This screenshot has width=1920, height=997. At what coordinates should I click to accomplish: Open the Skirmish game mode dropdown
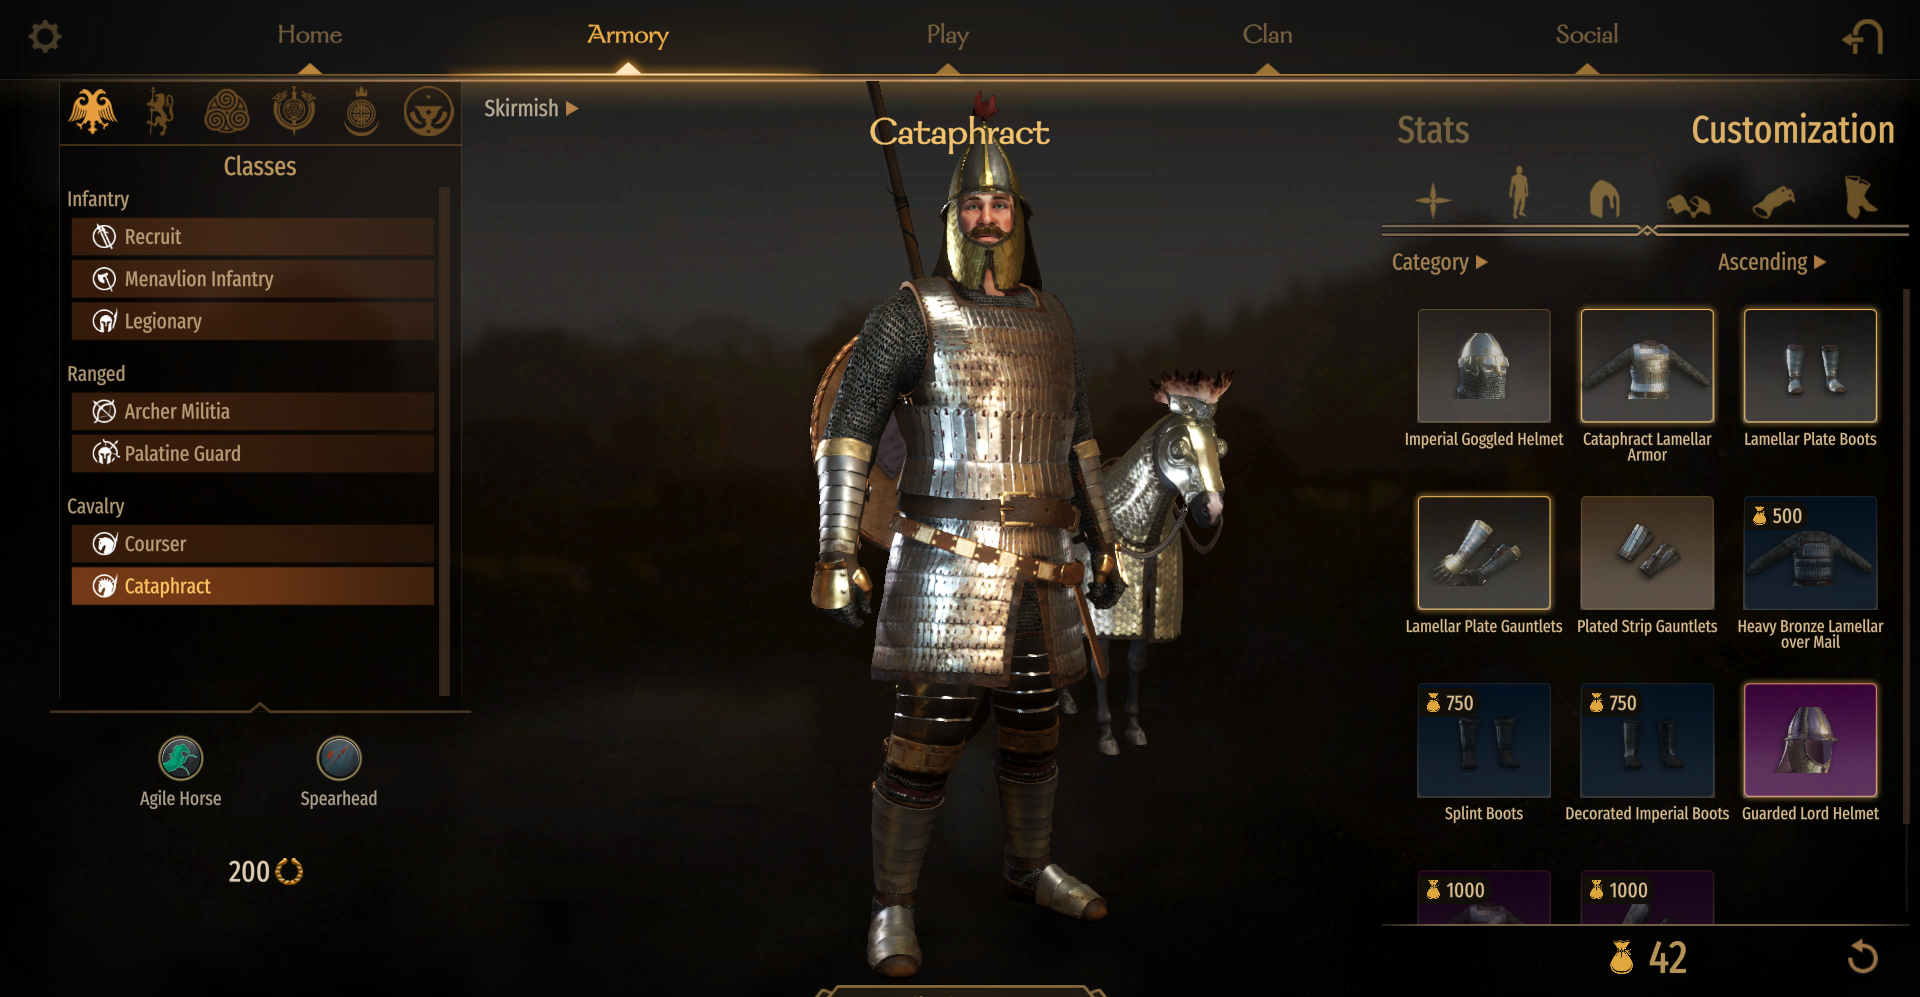point(531,108)
